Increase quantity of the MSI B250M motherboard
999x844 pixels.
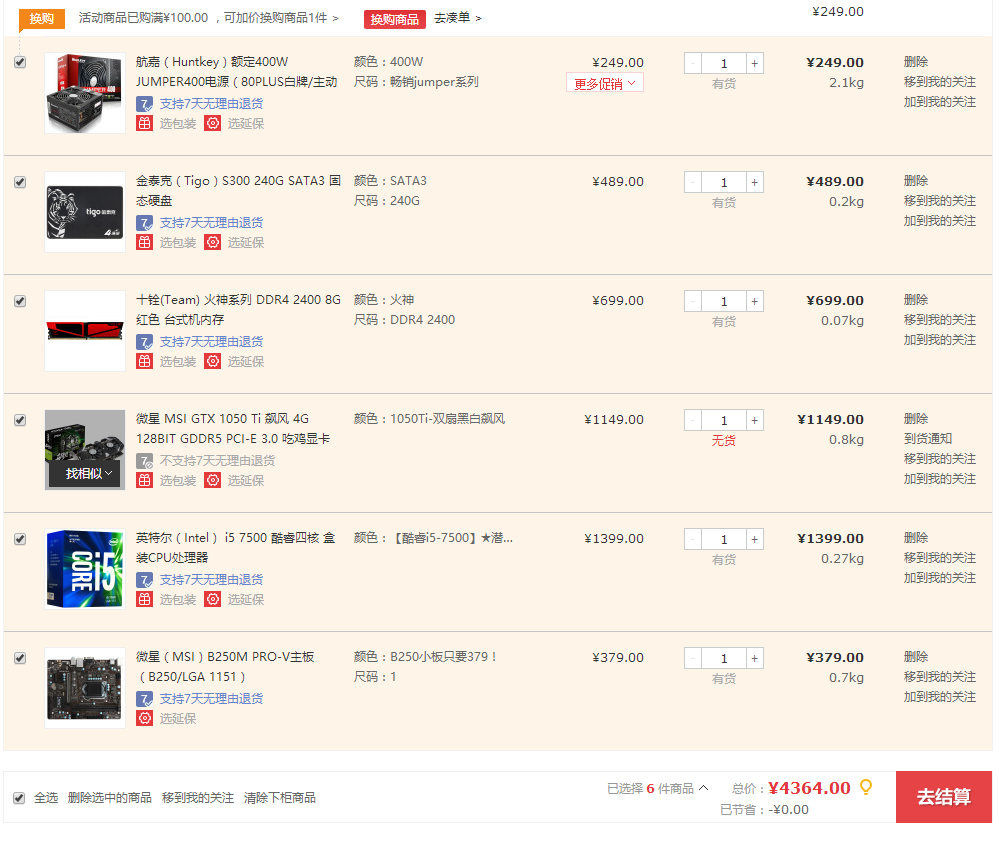[x=754, y=658]
